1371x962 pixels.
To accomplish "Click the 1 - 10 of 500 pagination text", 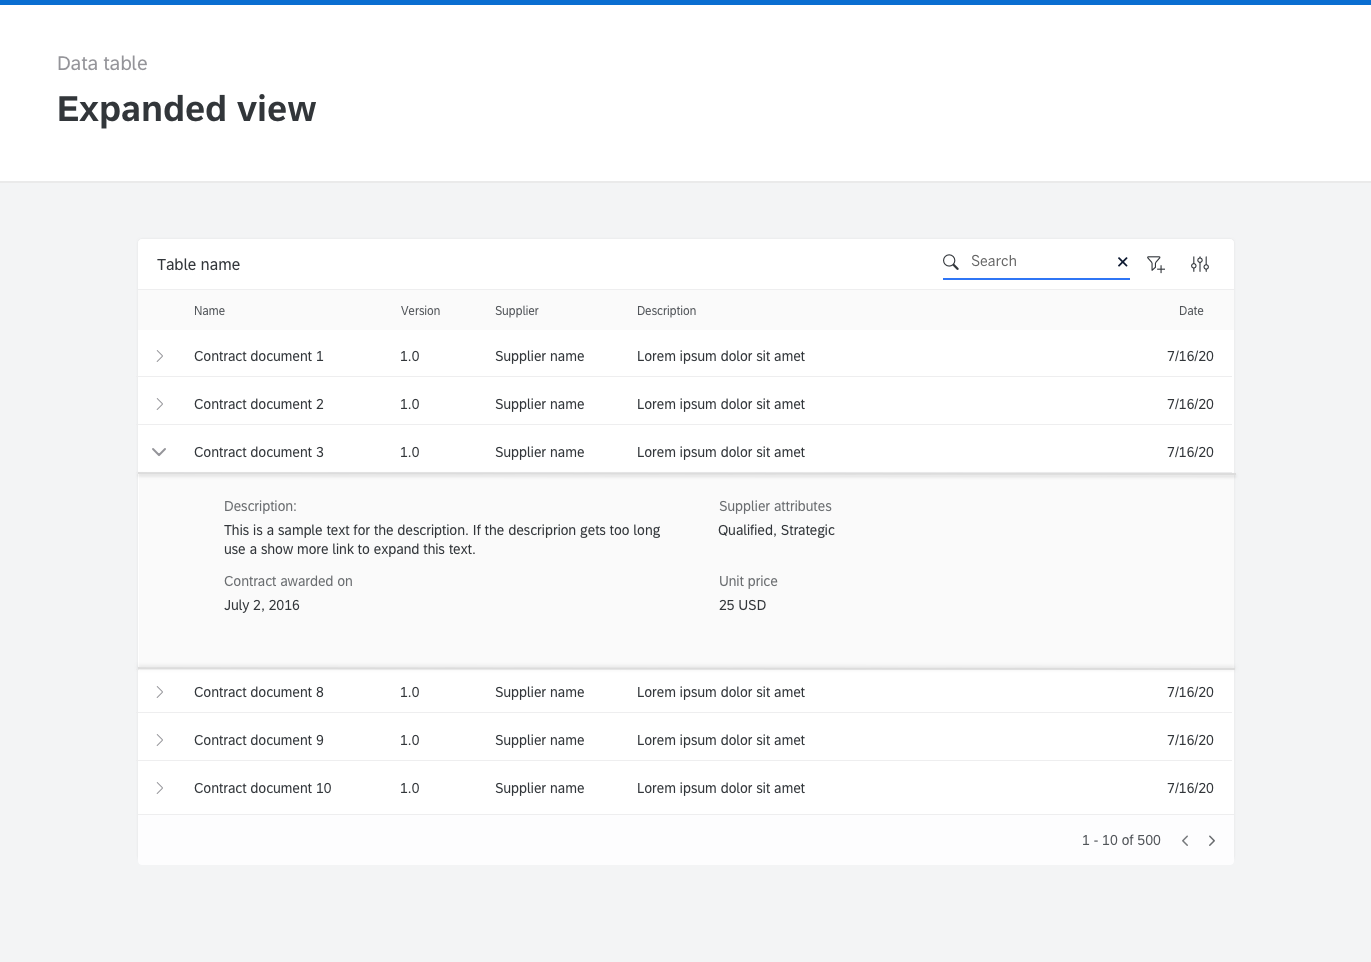I will (1120, 840).
